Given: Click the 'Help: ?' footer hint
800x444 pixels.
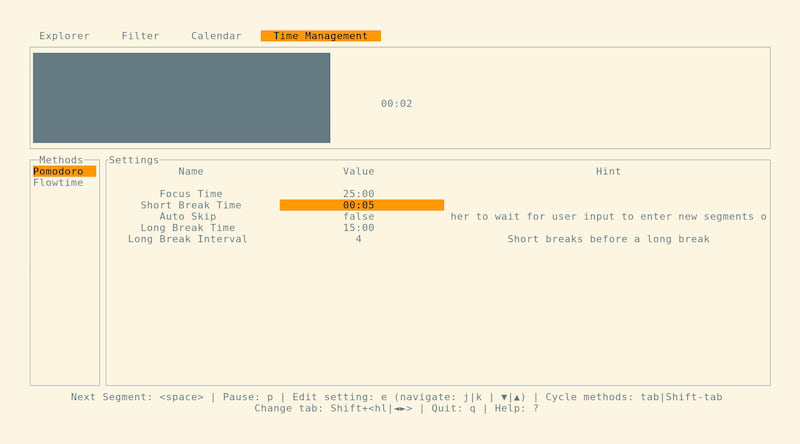Looking at the screenshot, I should pyautogui.click(x=517, y=408).
